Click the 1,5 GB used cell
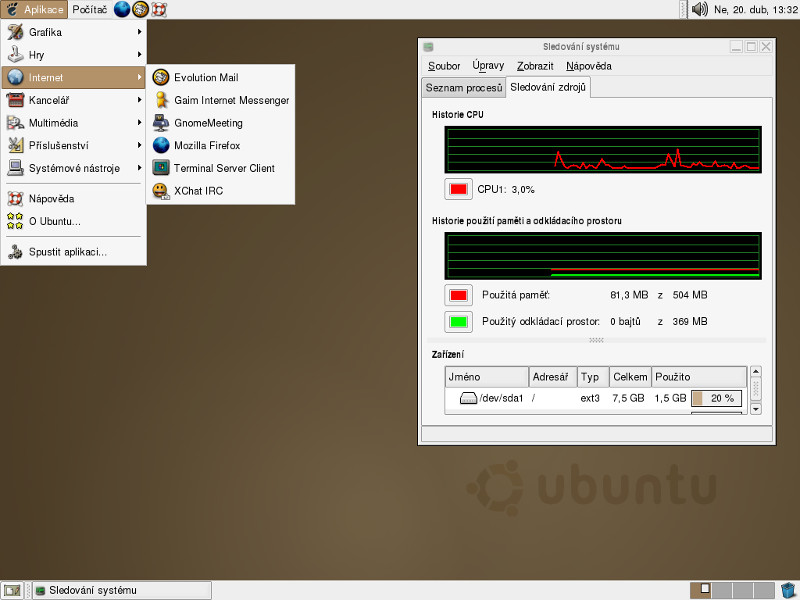The image size is (800, 600). [670, 398]
